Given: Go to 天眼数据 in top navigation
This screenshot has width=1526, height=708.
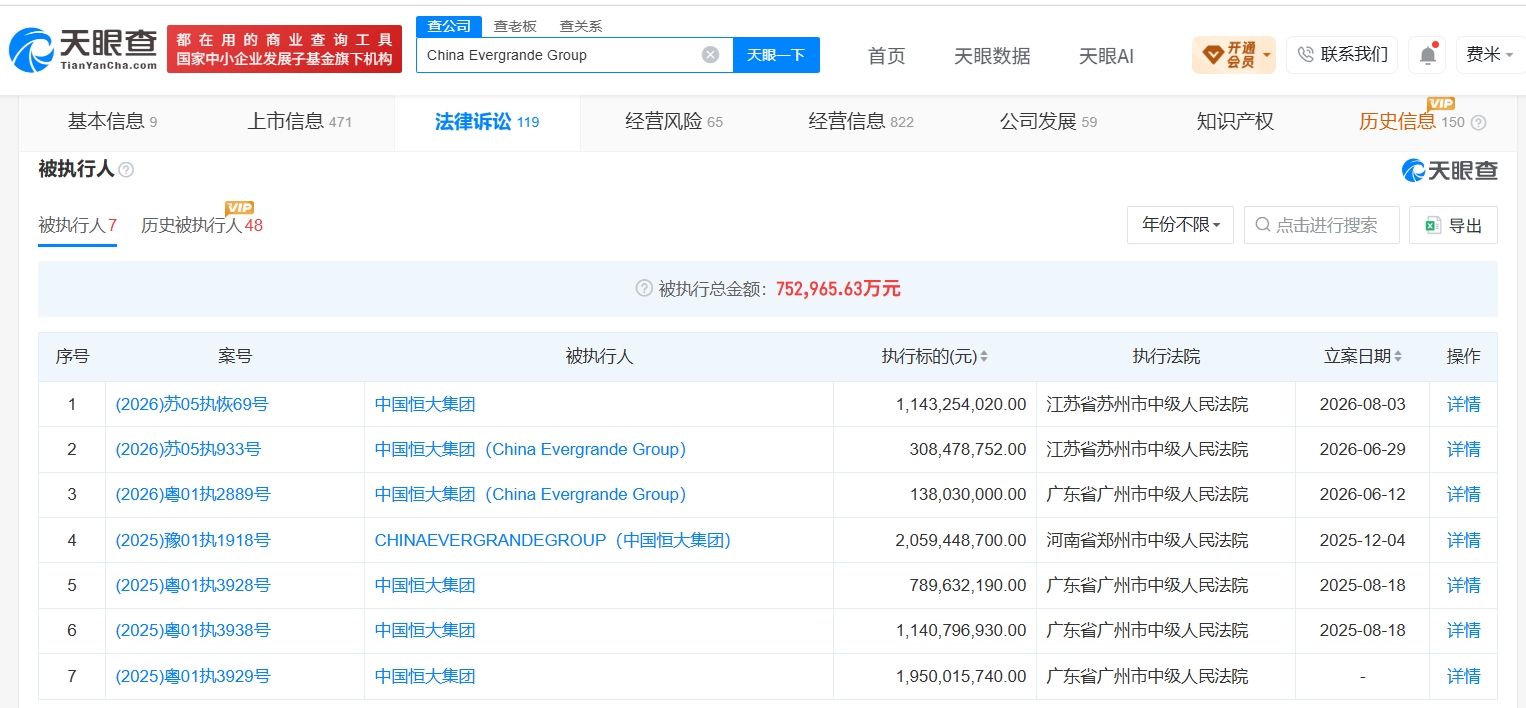Looking at the screenshot, I should point(992,56).
